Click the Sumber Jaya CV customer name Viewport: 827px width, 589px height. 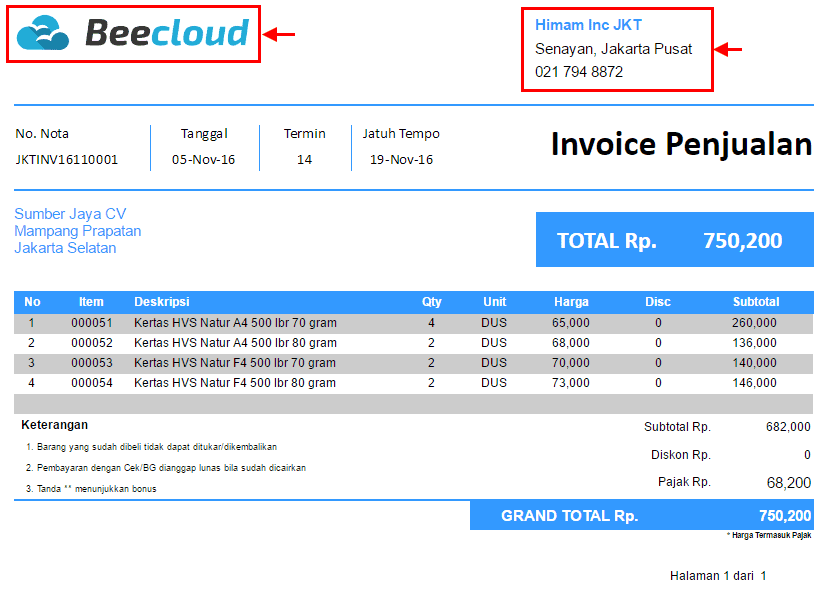70,214
